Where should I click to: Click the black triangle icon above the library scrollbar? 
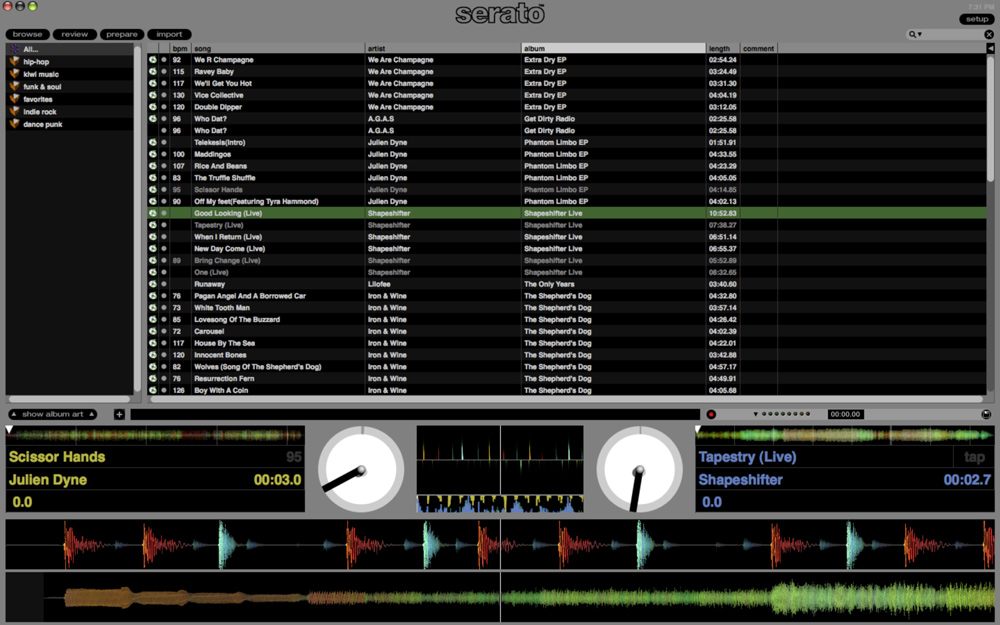[990, 48]
